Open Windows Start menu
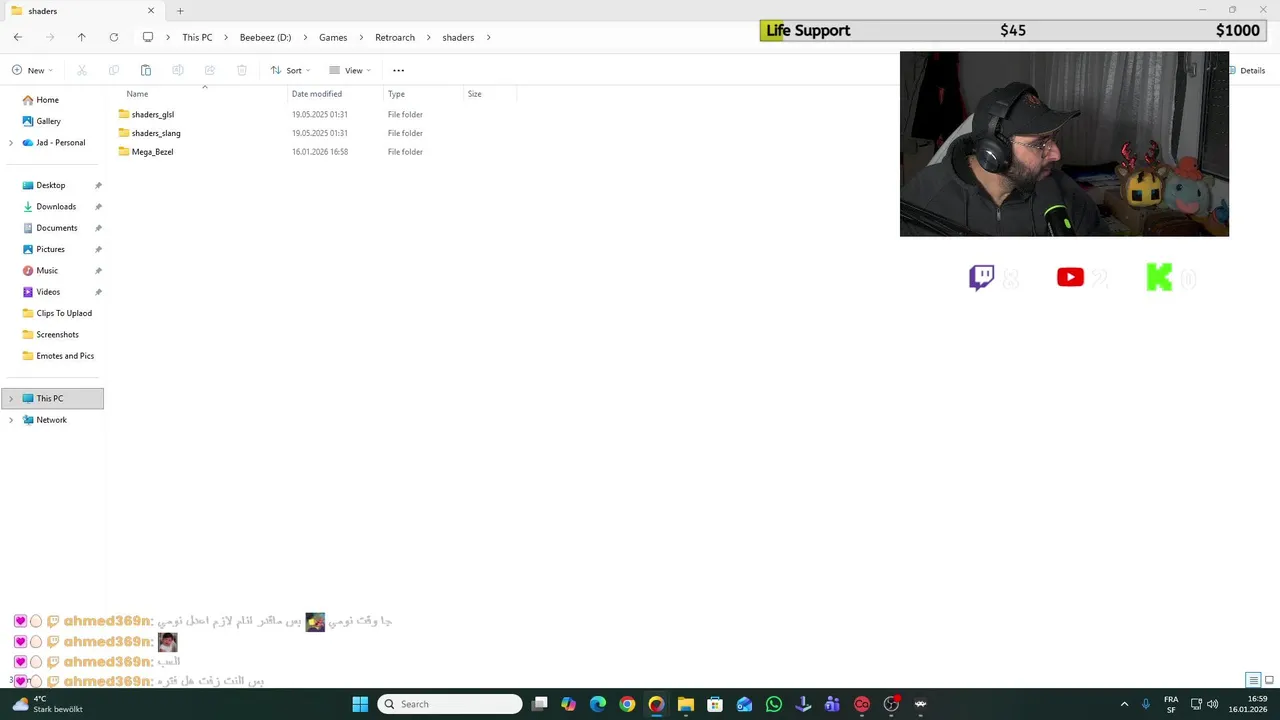The image size is (1280, 720). click(360, 704)
